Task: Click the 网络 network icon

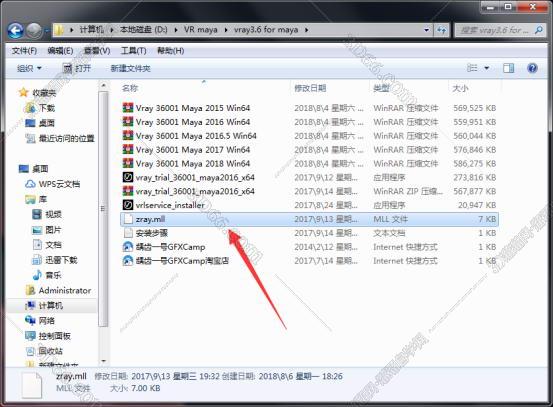Action: point(30,320)
